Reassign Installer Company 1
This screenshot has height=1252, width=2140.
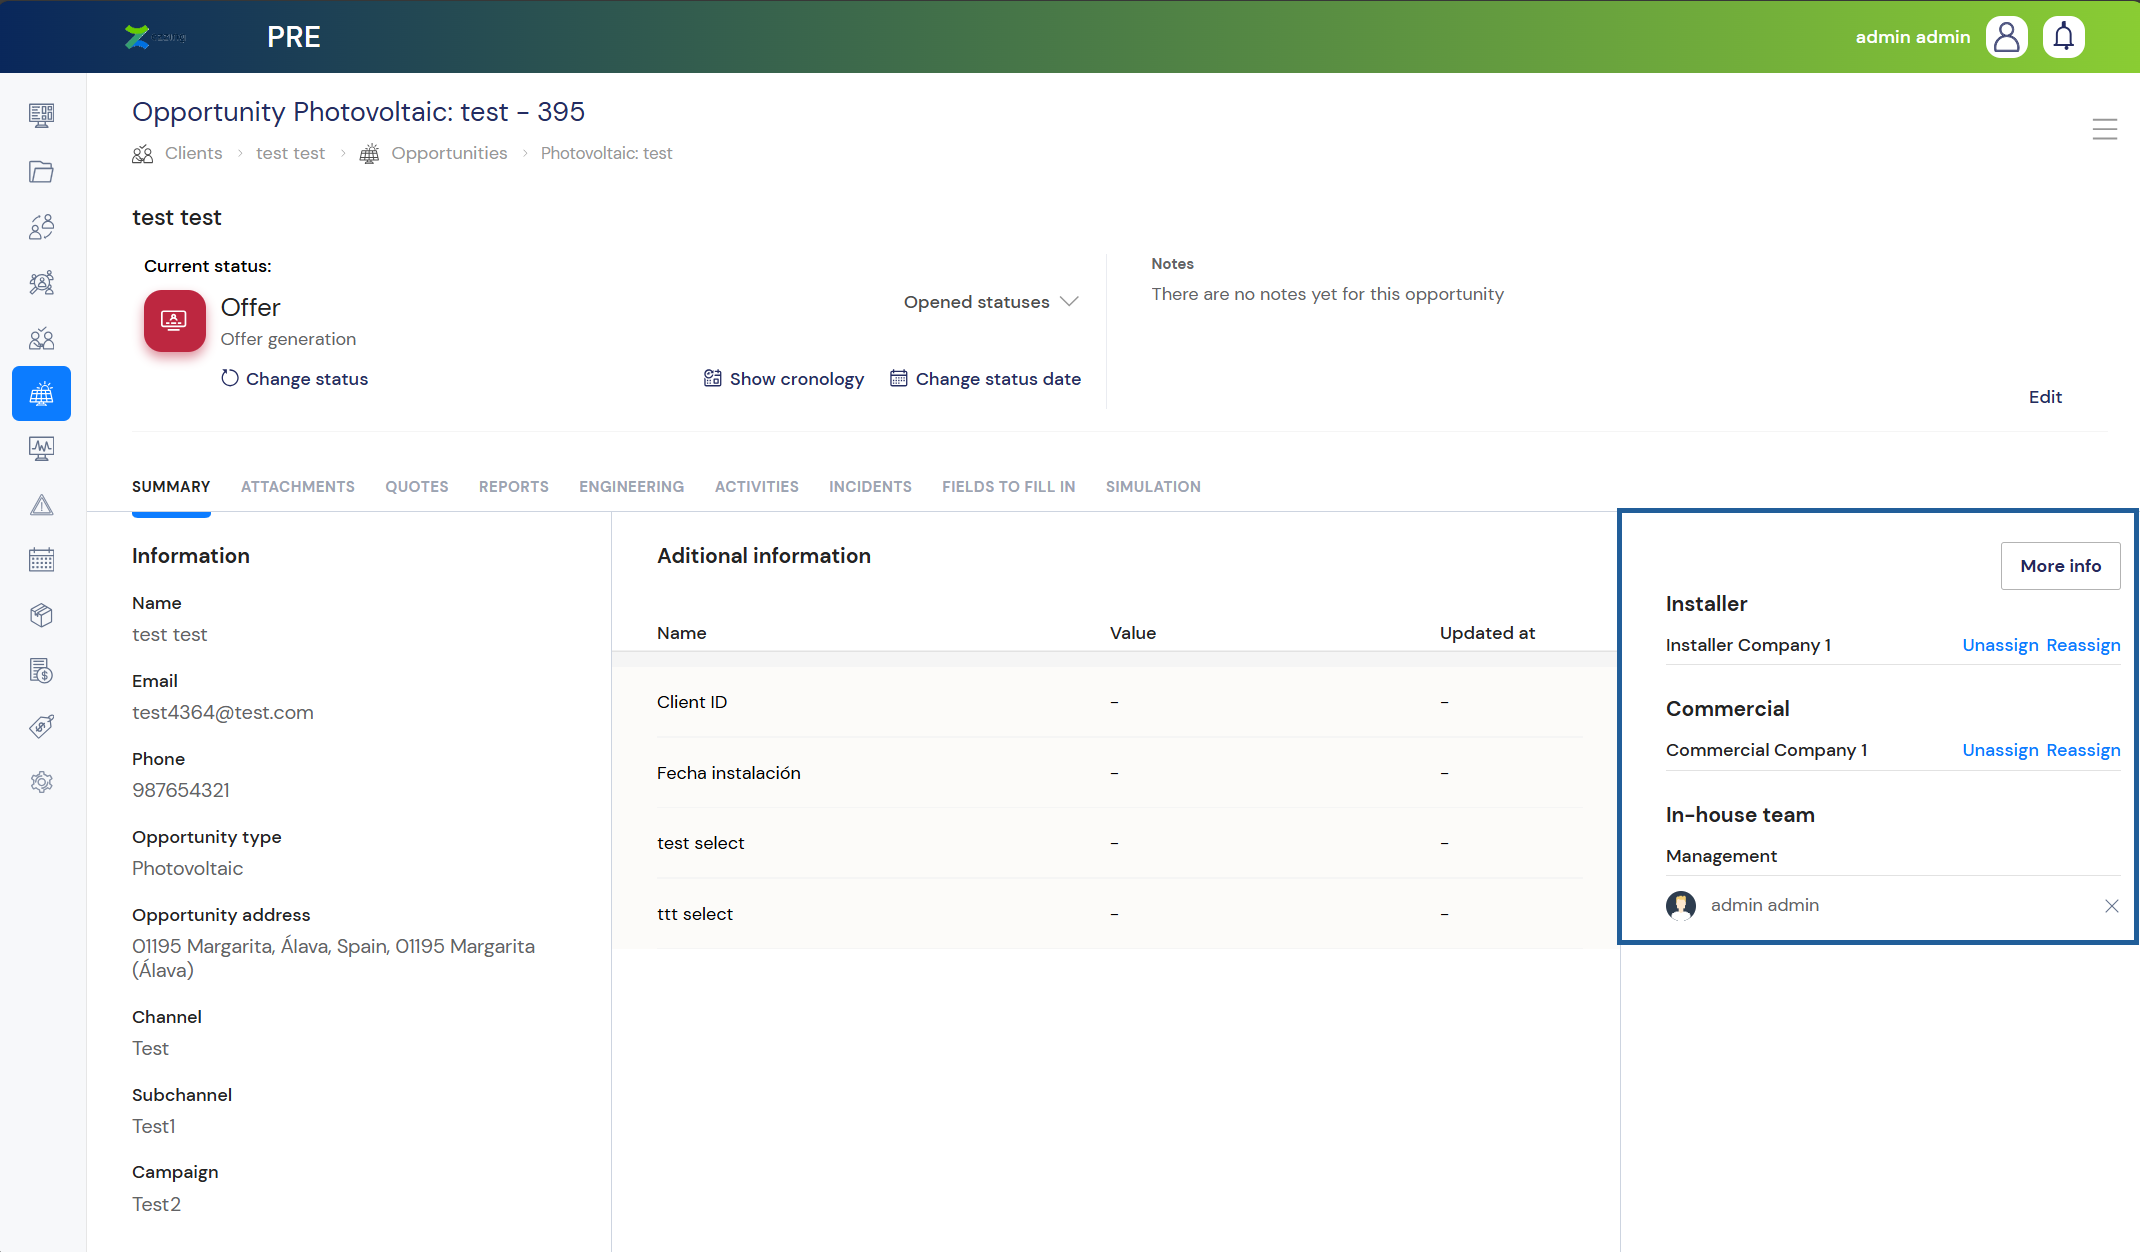tap(2083, 645)
